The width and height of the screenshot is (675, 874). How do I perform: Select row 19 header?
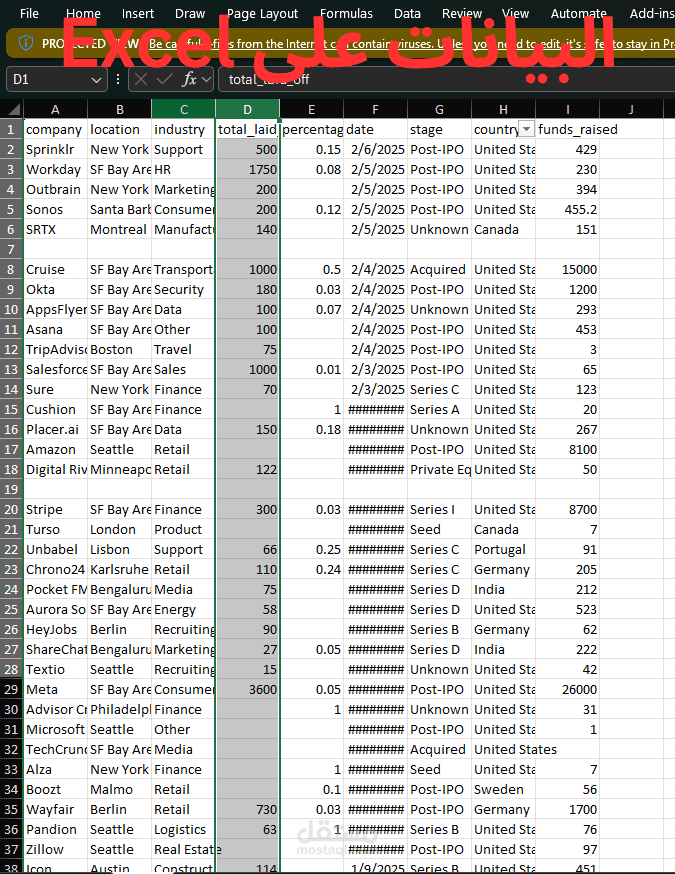coord(11,489)
